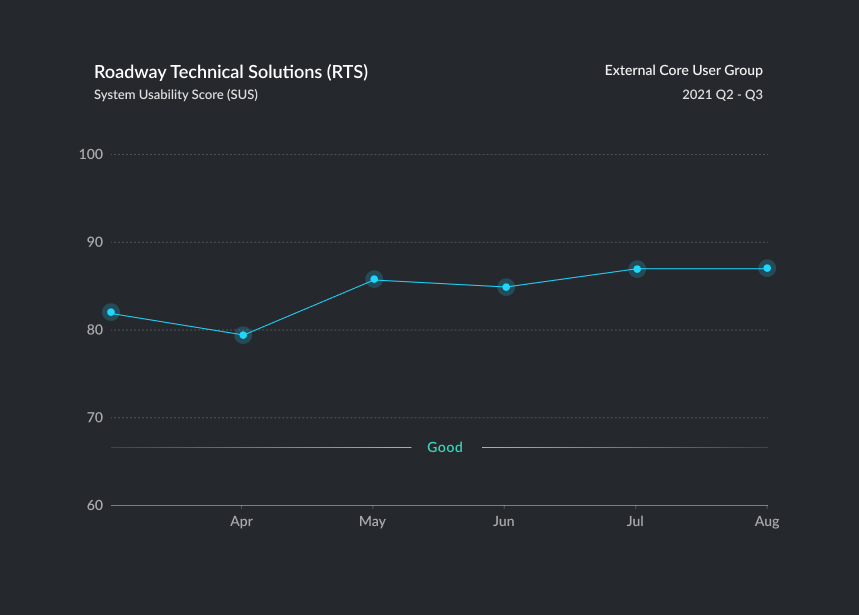Click the Good threshold label

[x=445, y=447]
